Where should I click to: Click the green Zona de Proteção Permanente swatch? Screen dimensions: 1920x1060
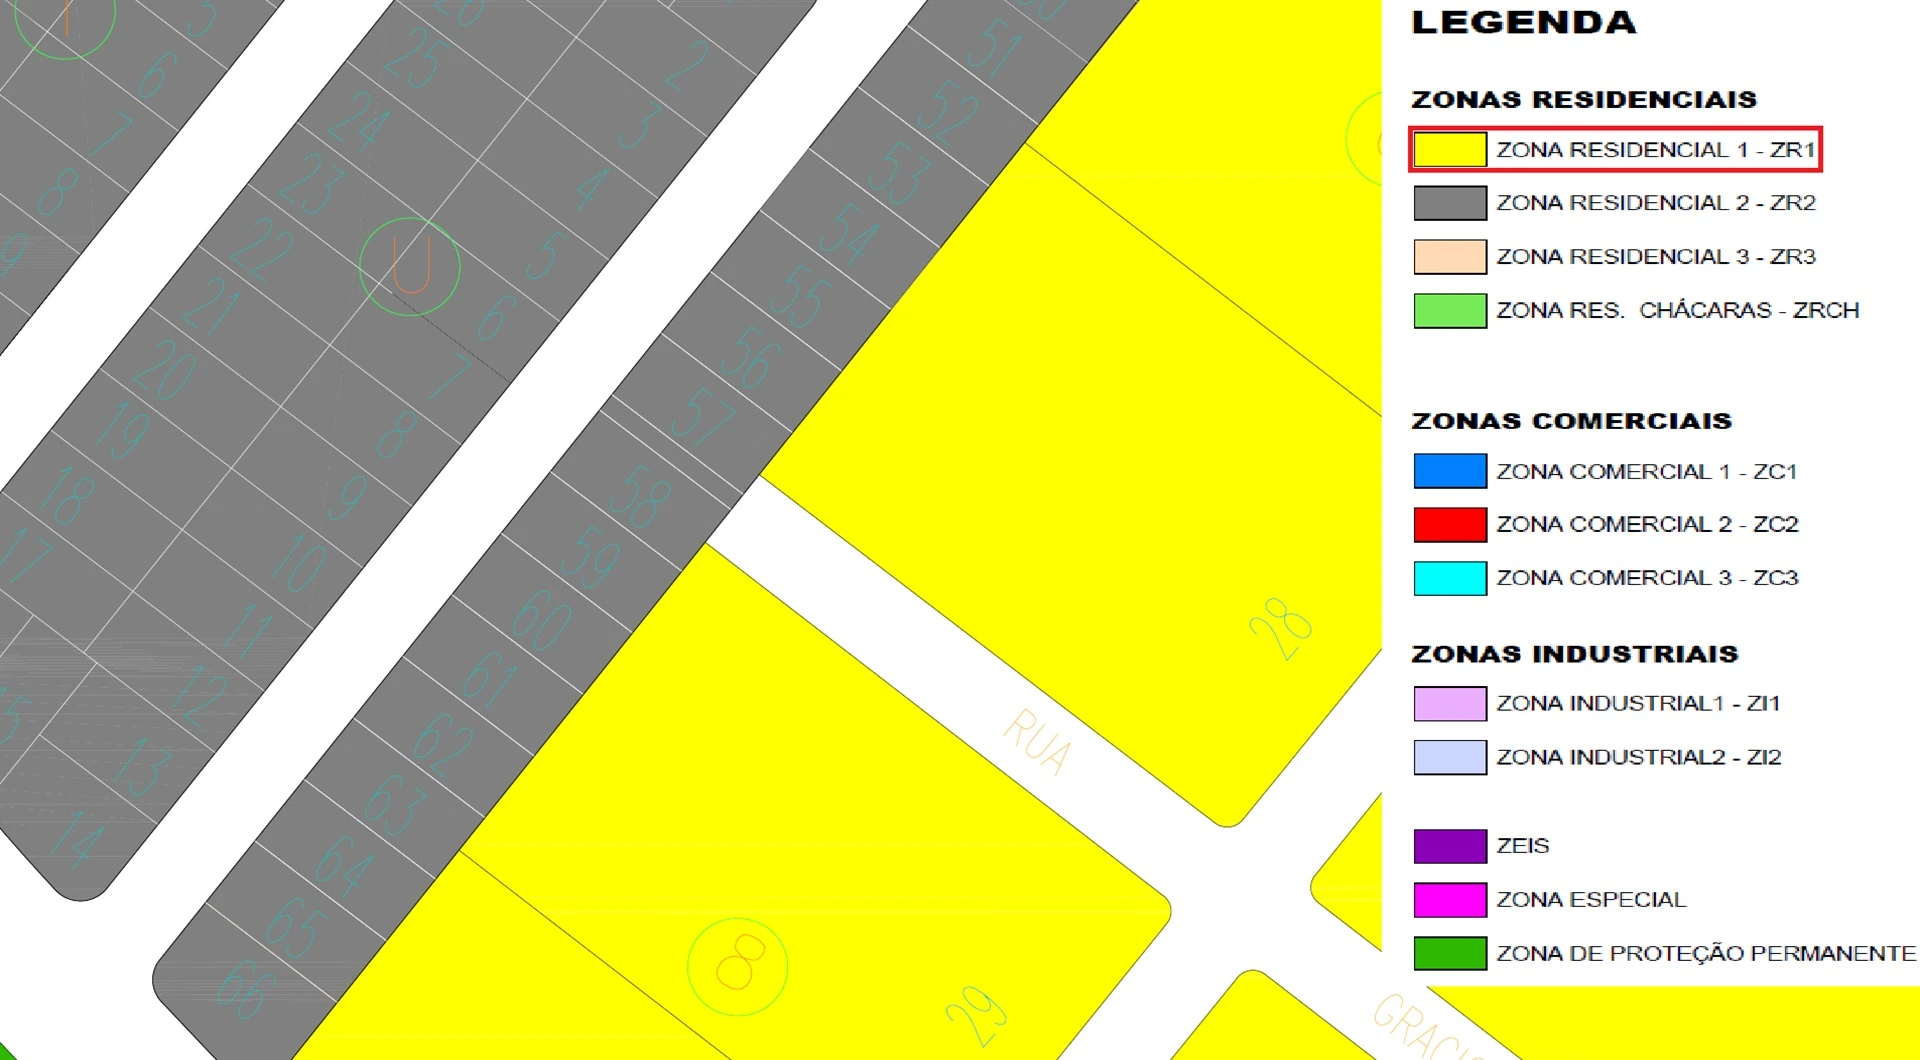click(1449, 954)
